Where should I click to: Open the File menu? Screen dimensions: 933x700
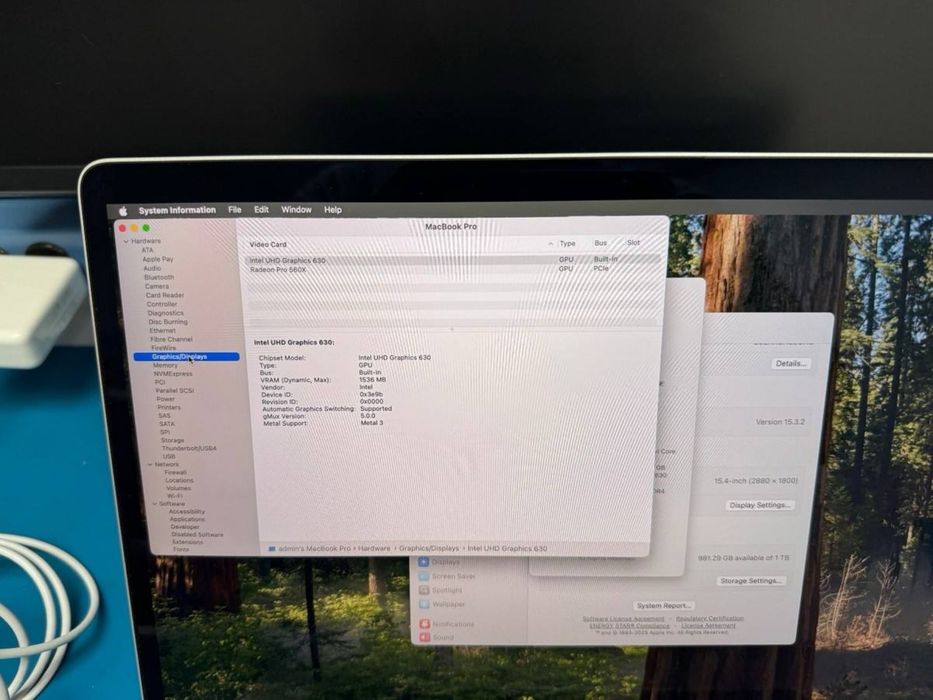click(x=235, y=210)
